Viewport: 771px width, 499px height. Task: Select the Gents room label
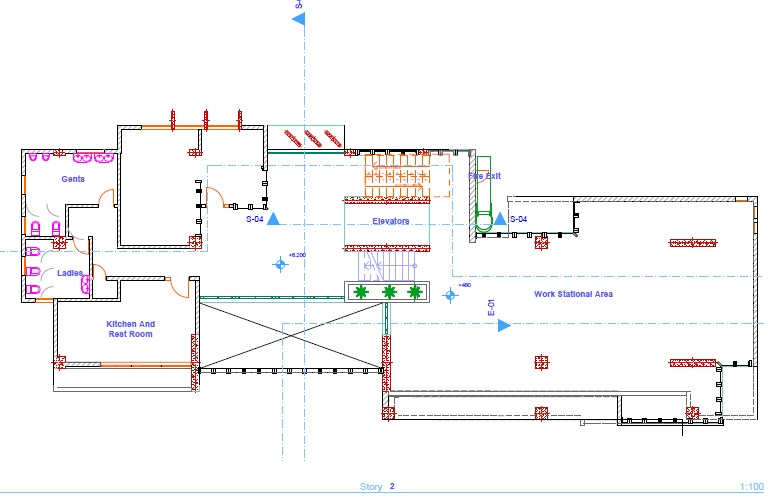[x=71, y=179]
